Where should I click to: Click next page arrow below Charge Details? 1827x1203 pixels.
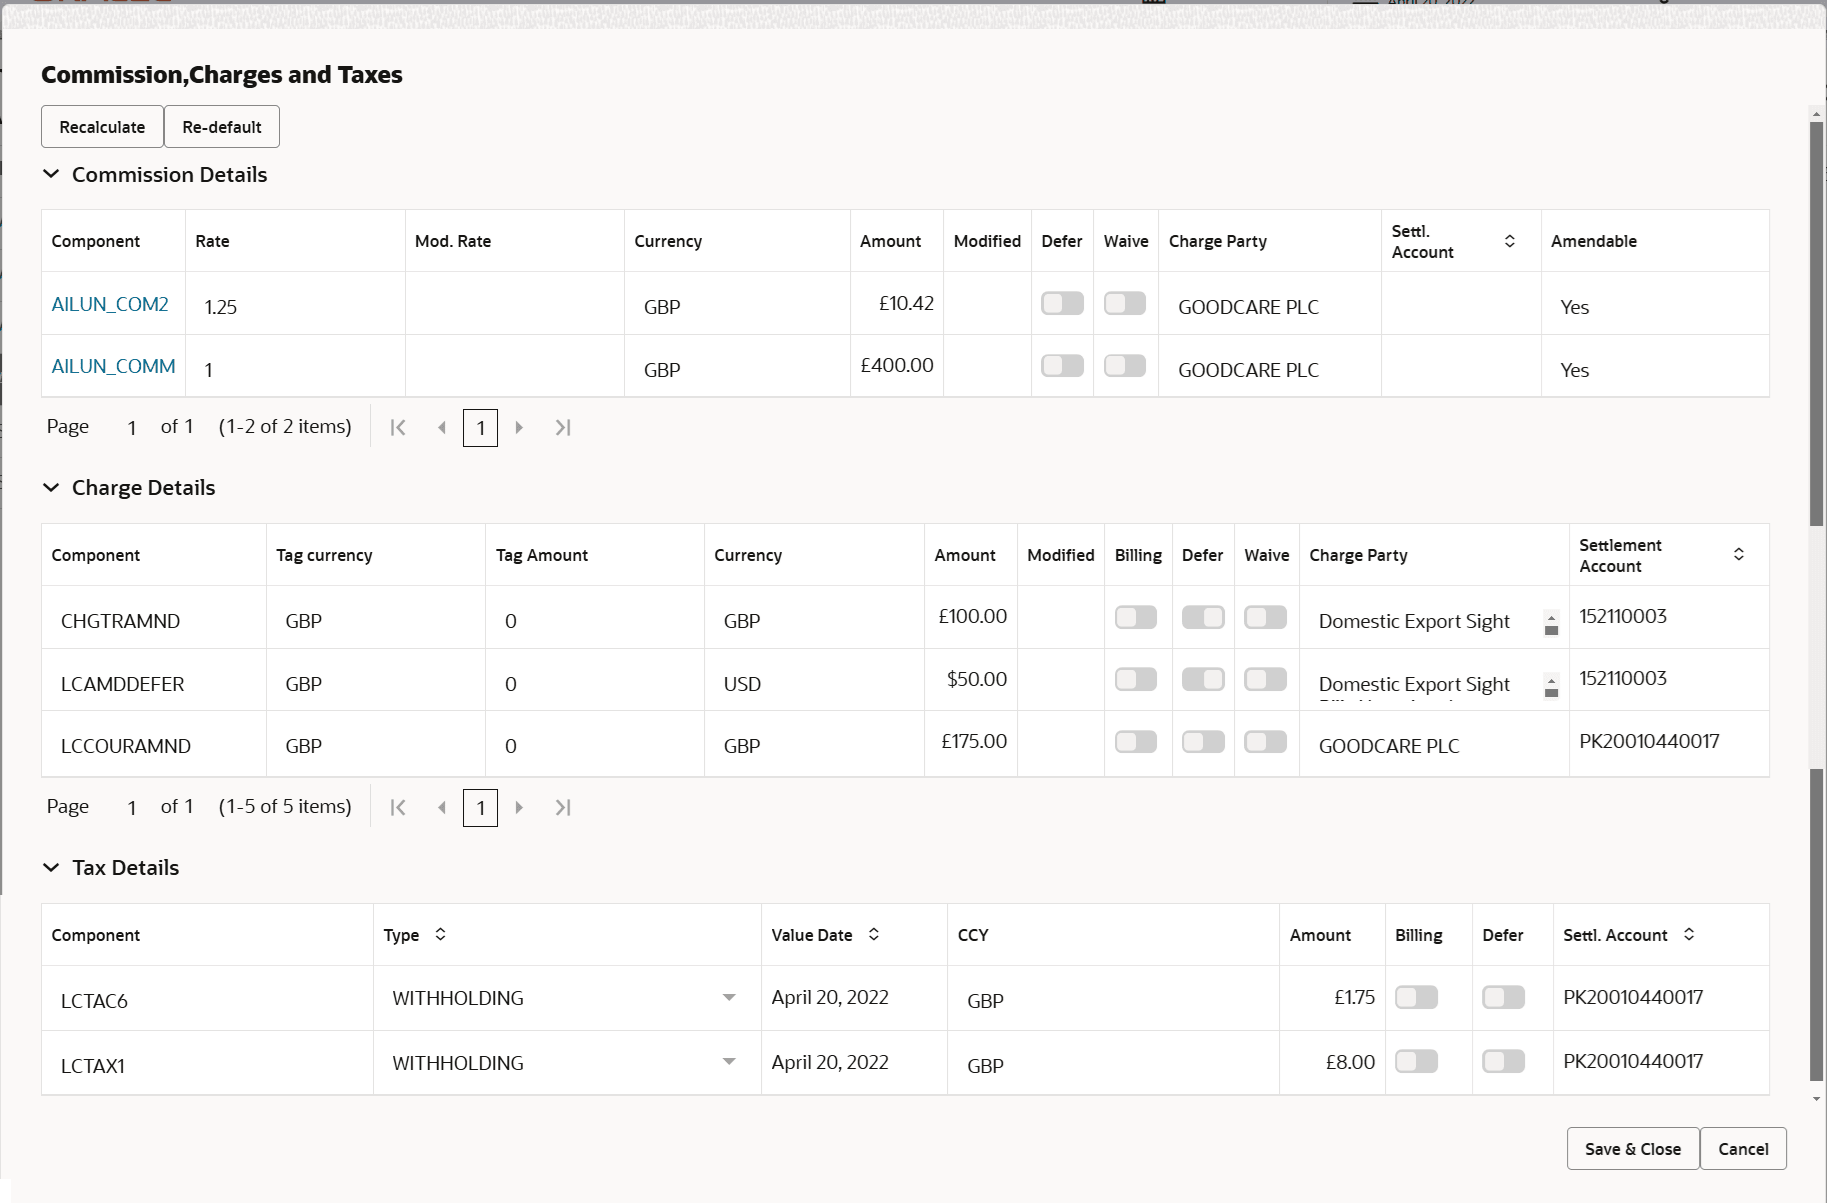(x=519, y=807)
